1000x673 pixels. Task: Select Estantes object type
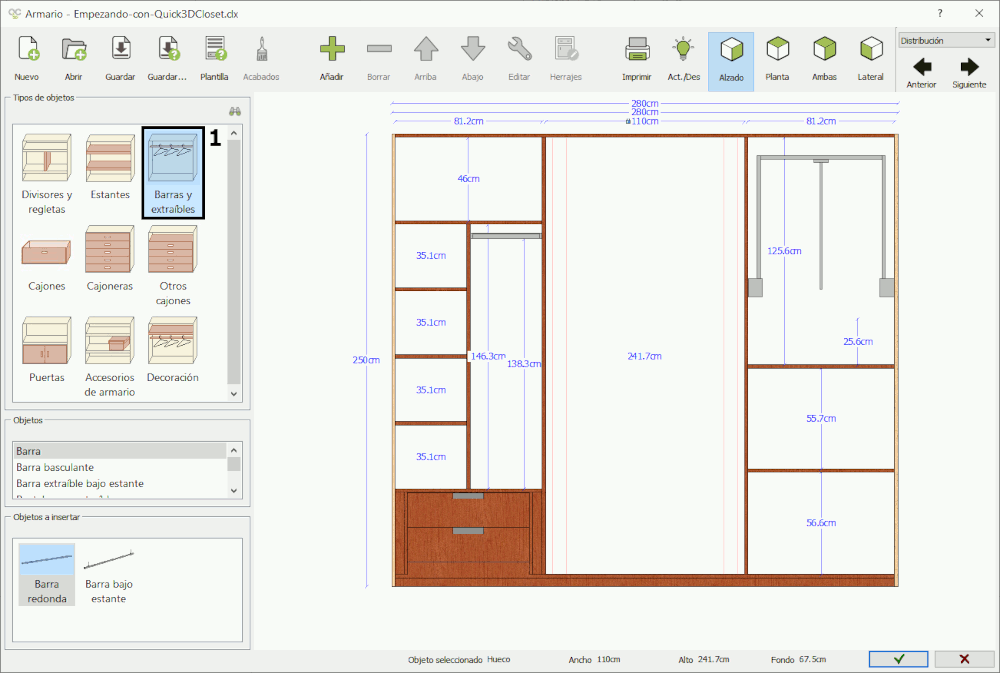point(110,167)
